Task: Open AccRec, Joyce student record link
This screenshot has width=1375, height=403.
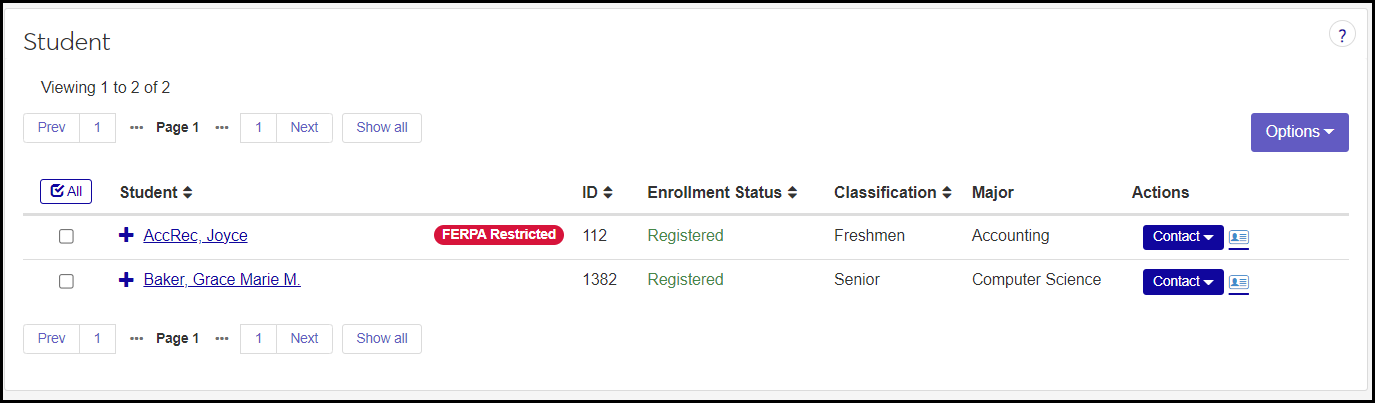Action: coord(195,236)
